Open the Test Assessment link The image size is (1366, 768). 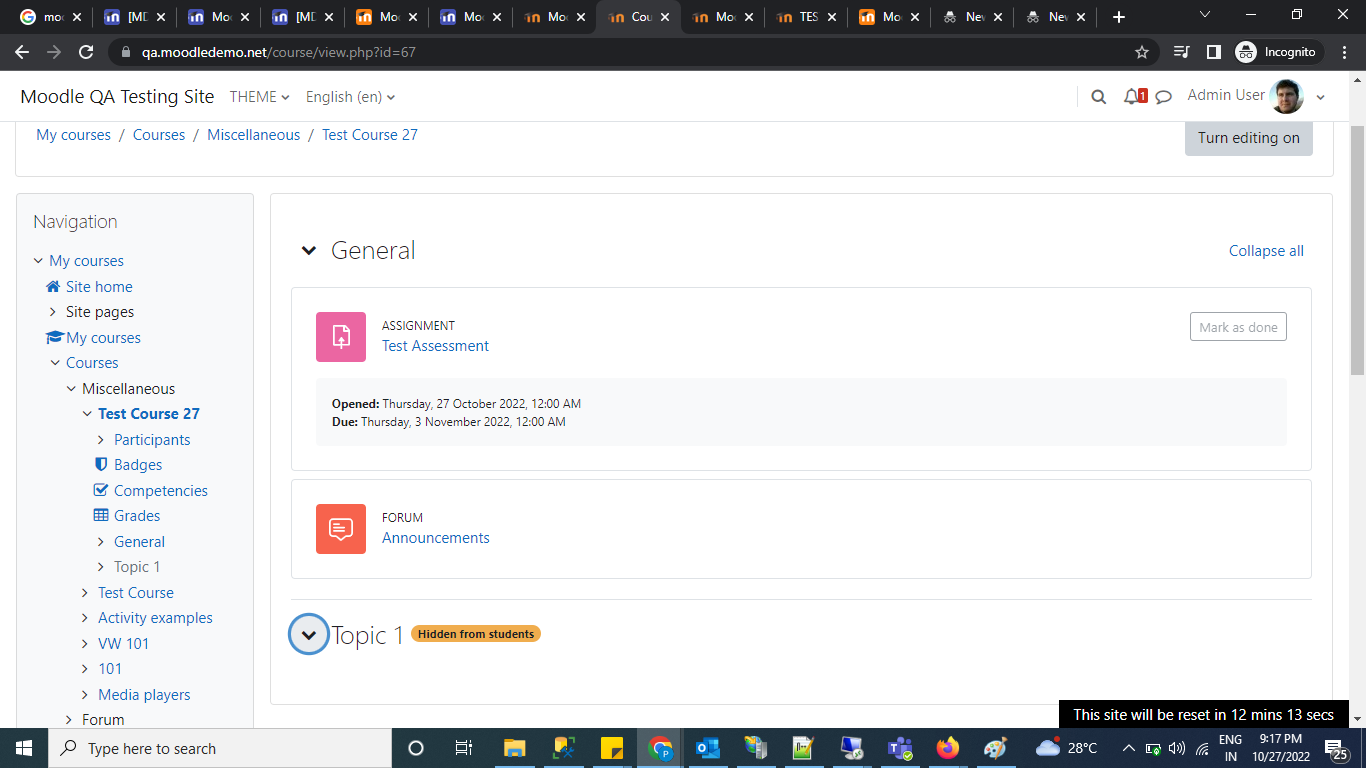[435, 346]
